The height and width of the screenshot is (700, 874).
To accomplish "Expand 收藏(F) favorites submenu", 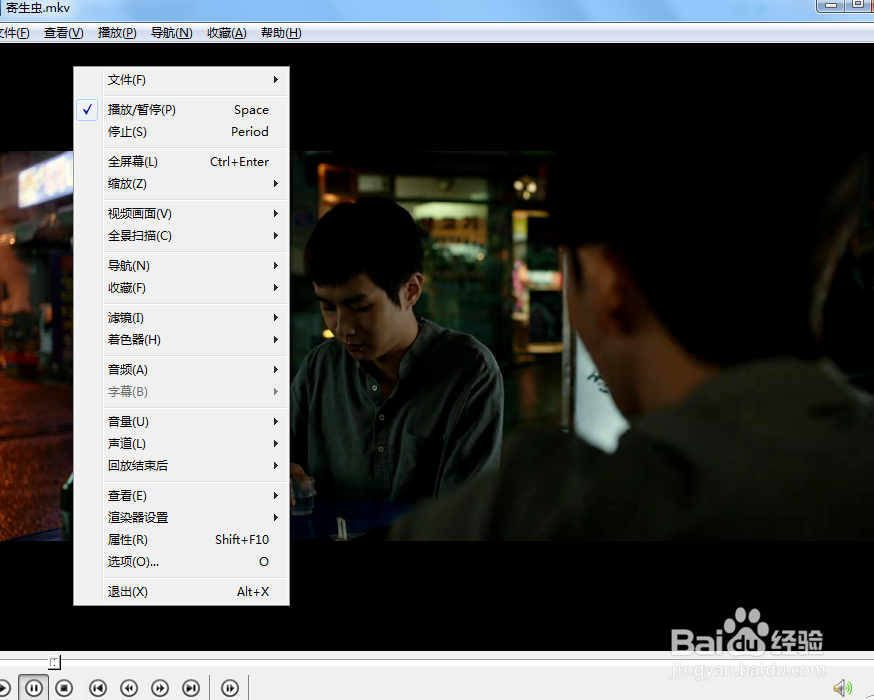I will pyautogui.click(x=181, y=288).
